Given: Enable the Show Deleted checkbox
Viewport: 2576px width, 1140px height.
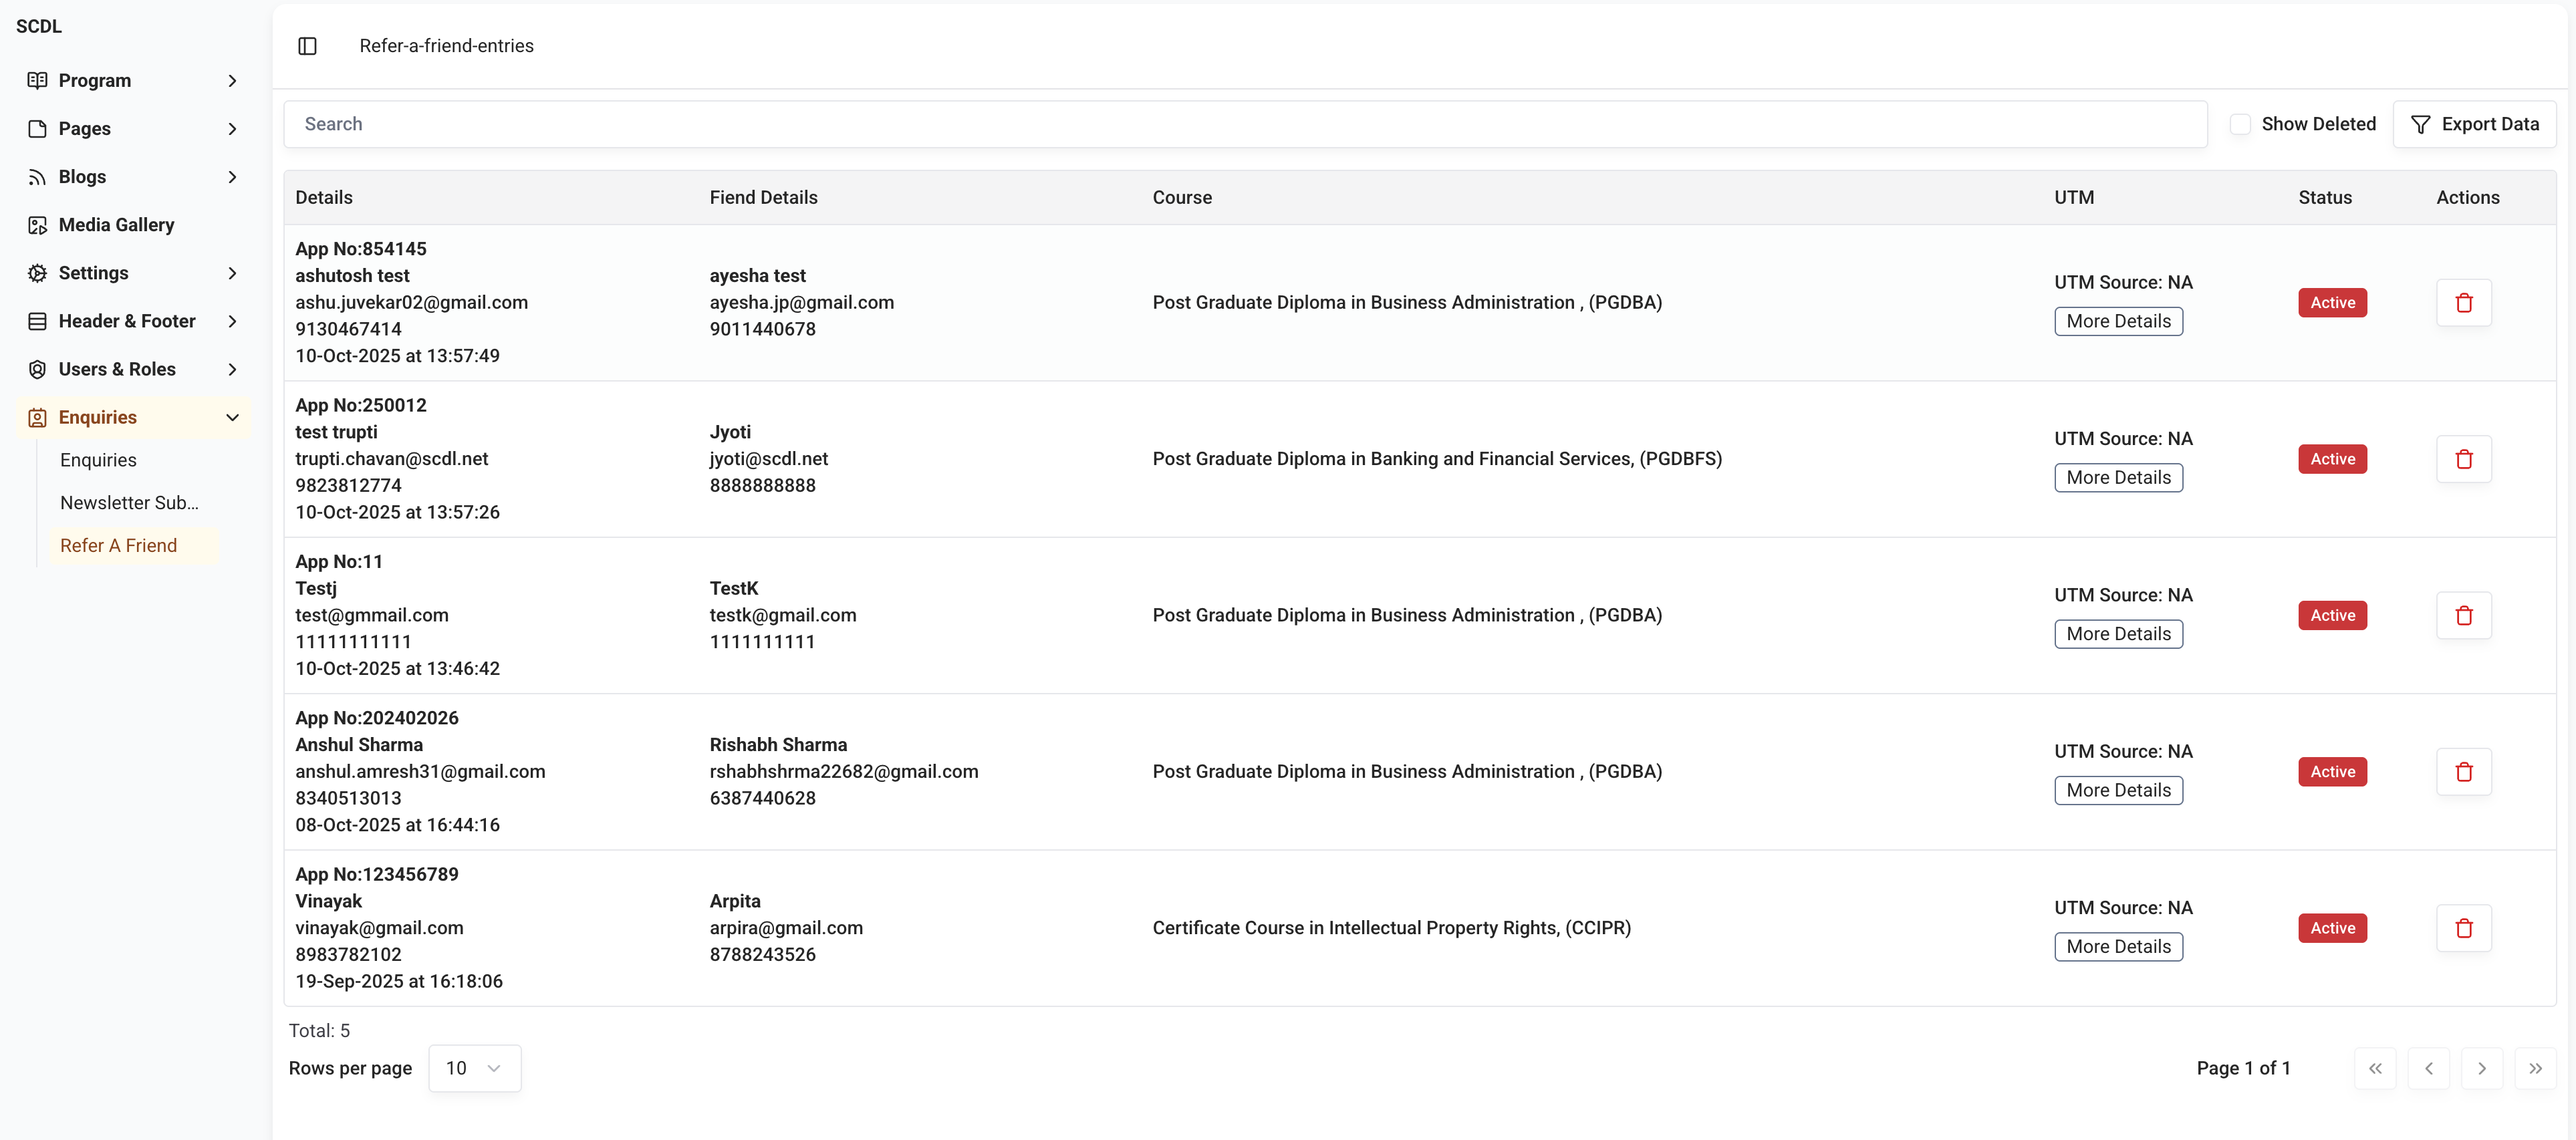Looking at the screenshot, I should point(2240,124).
